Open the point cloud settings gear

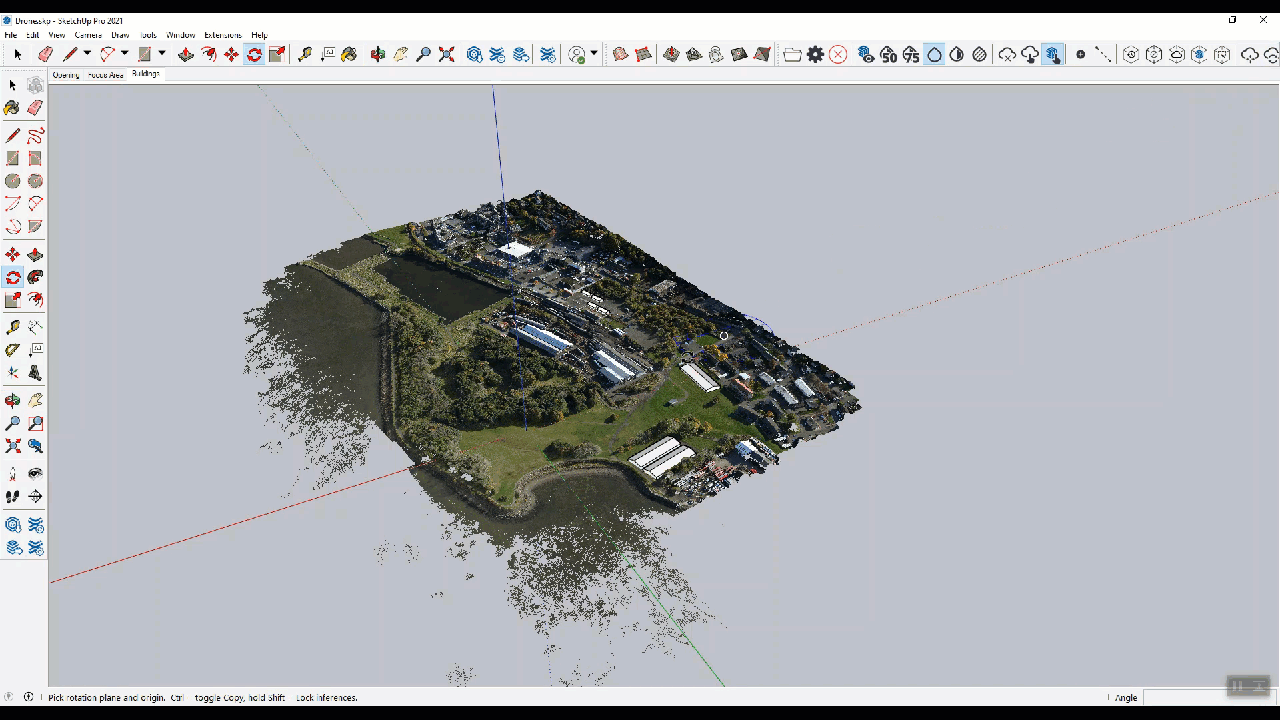pyautogui.click(x=816, y=55)
